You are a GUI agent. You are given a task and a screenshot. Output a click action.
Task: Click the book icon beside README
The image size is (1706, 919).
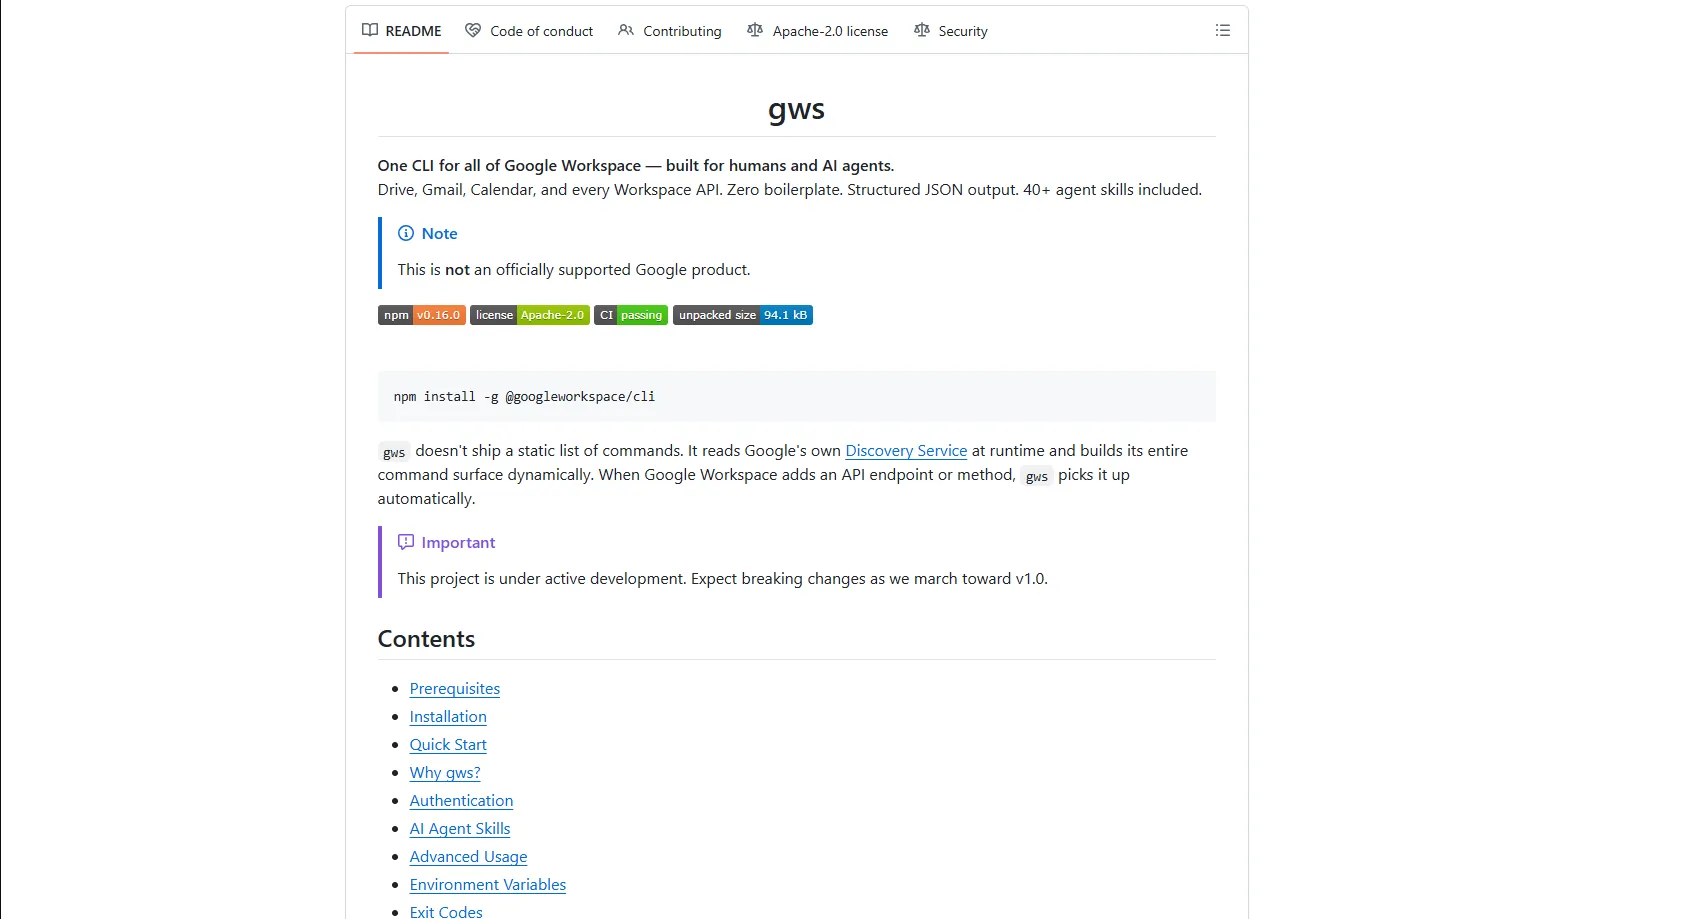369,30
